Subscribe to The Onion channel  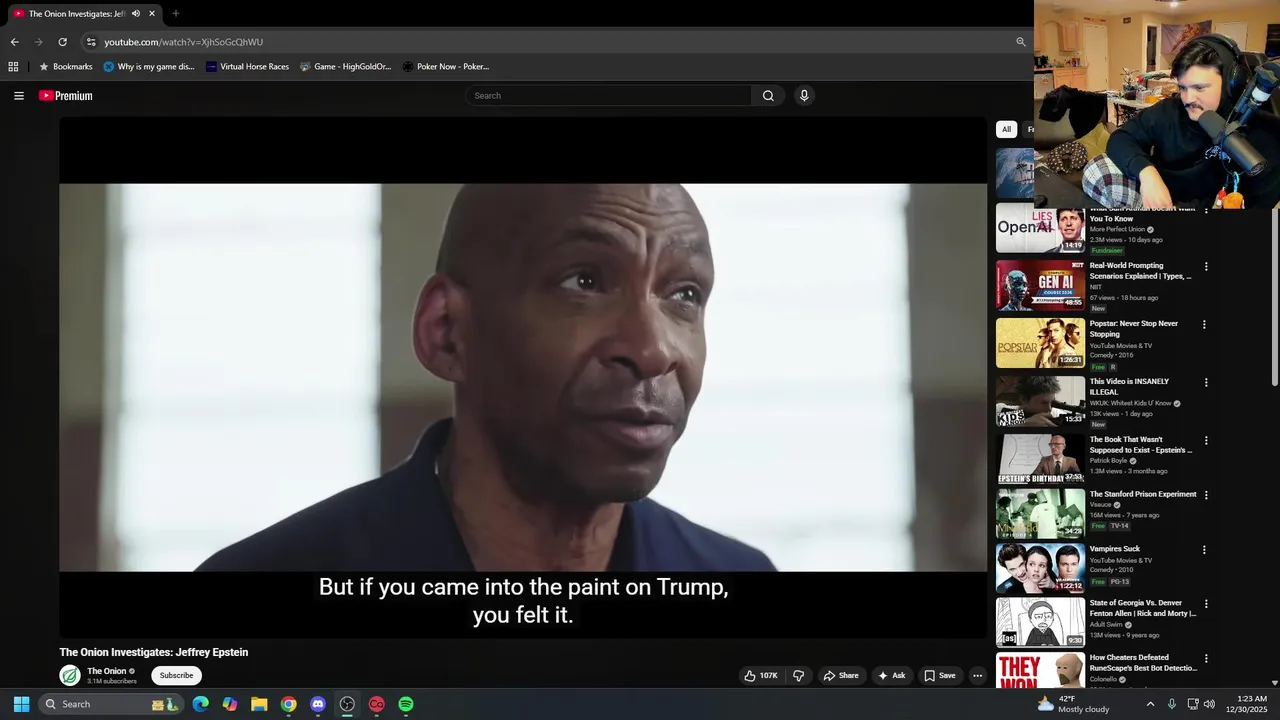pos(176,676)
